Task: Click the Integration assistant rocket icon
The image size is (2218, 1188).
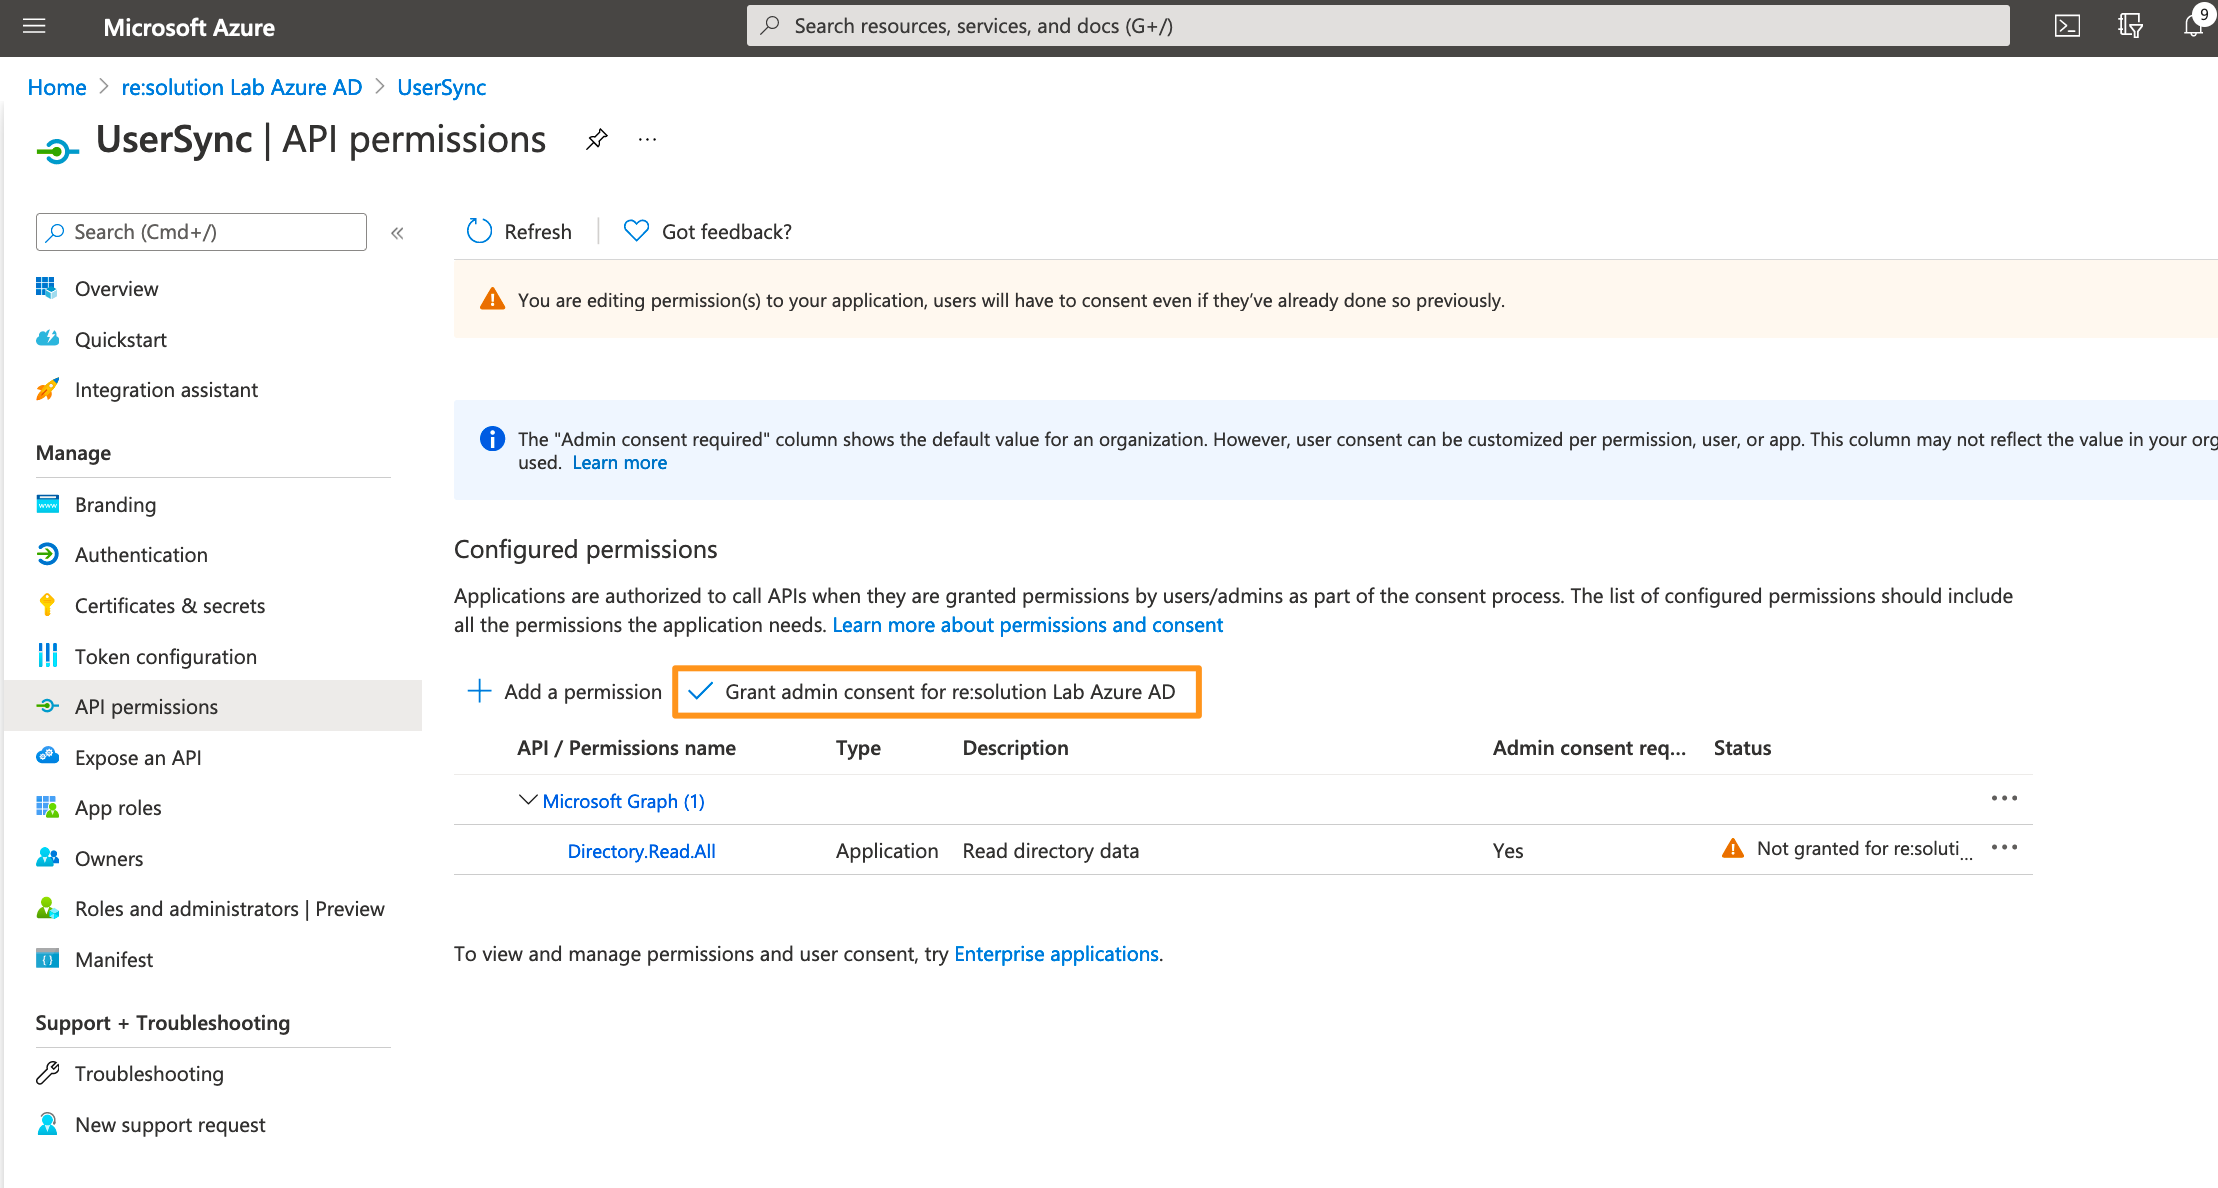Action: coord(47,389)
